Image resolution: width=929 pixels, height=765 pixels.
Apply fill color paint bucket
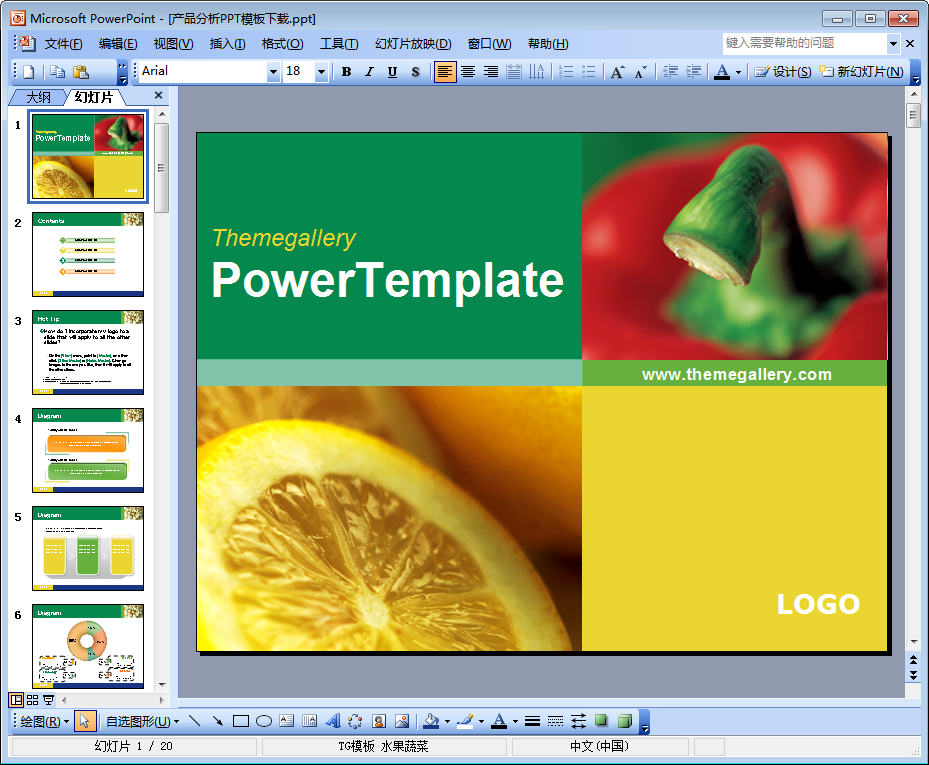431,721
